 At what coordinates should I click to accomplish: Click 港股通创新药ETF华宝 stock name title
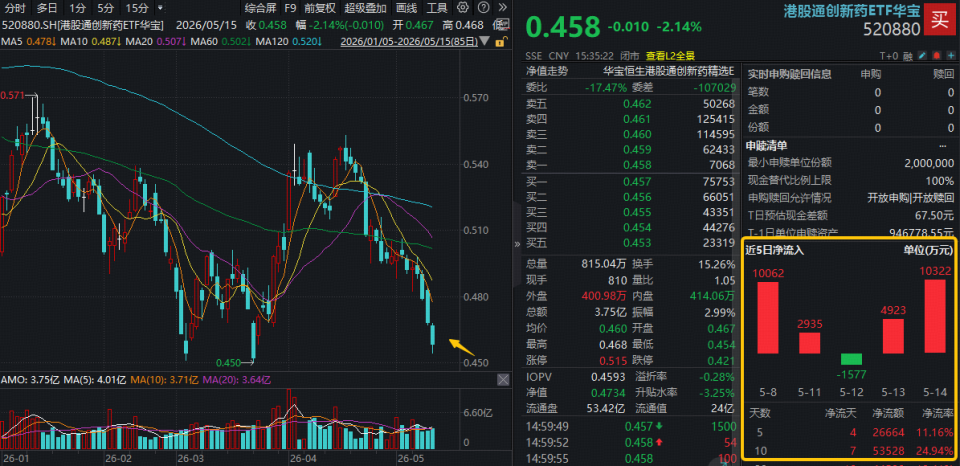pyautogui.click(x=852, y=10)
